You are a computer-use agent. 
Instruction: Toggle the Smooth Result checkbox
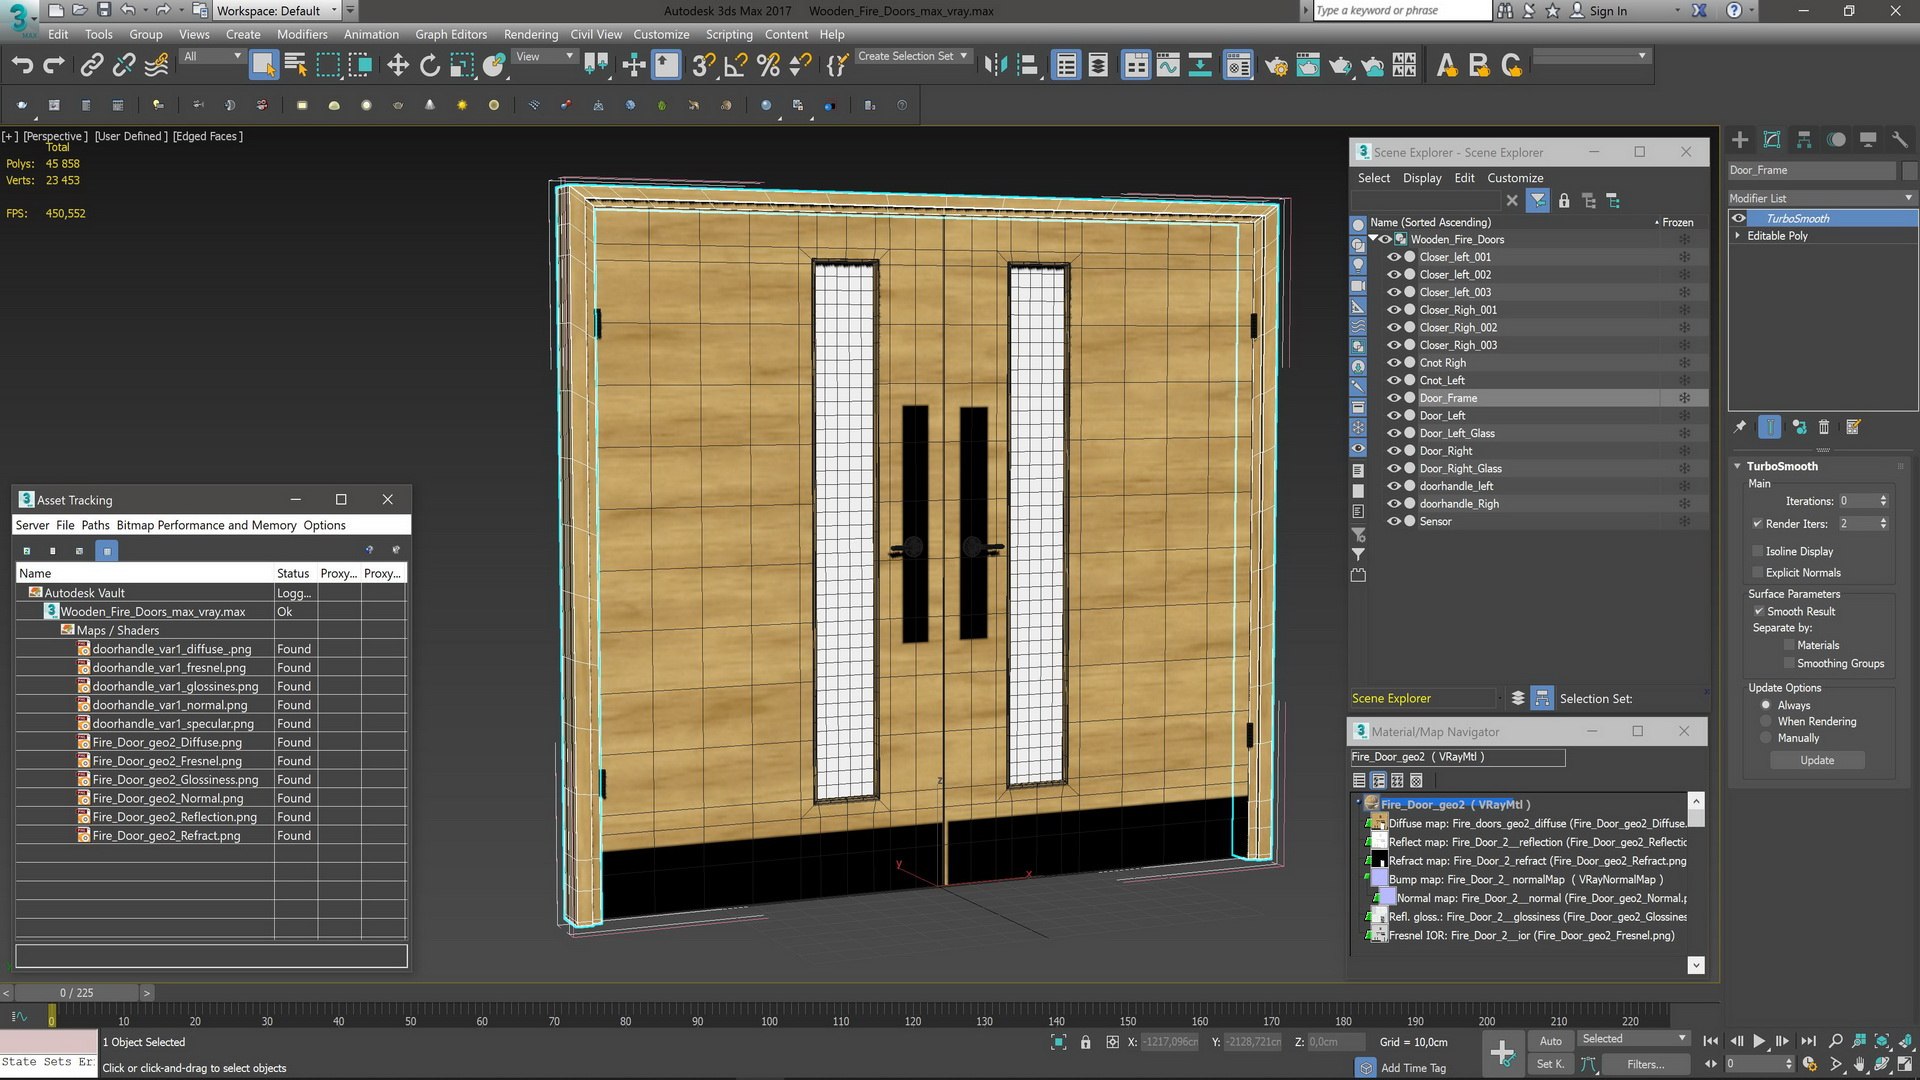coord(1758,611)
